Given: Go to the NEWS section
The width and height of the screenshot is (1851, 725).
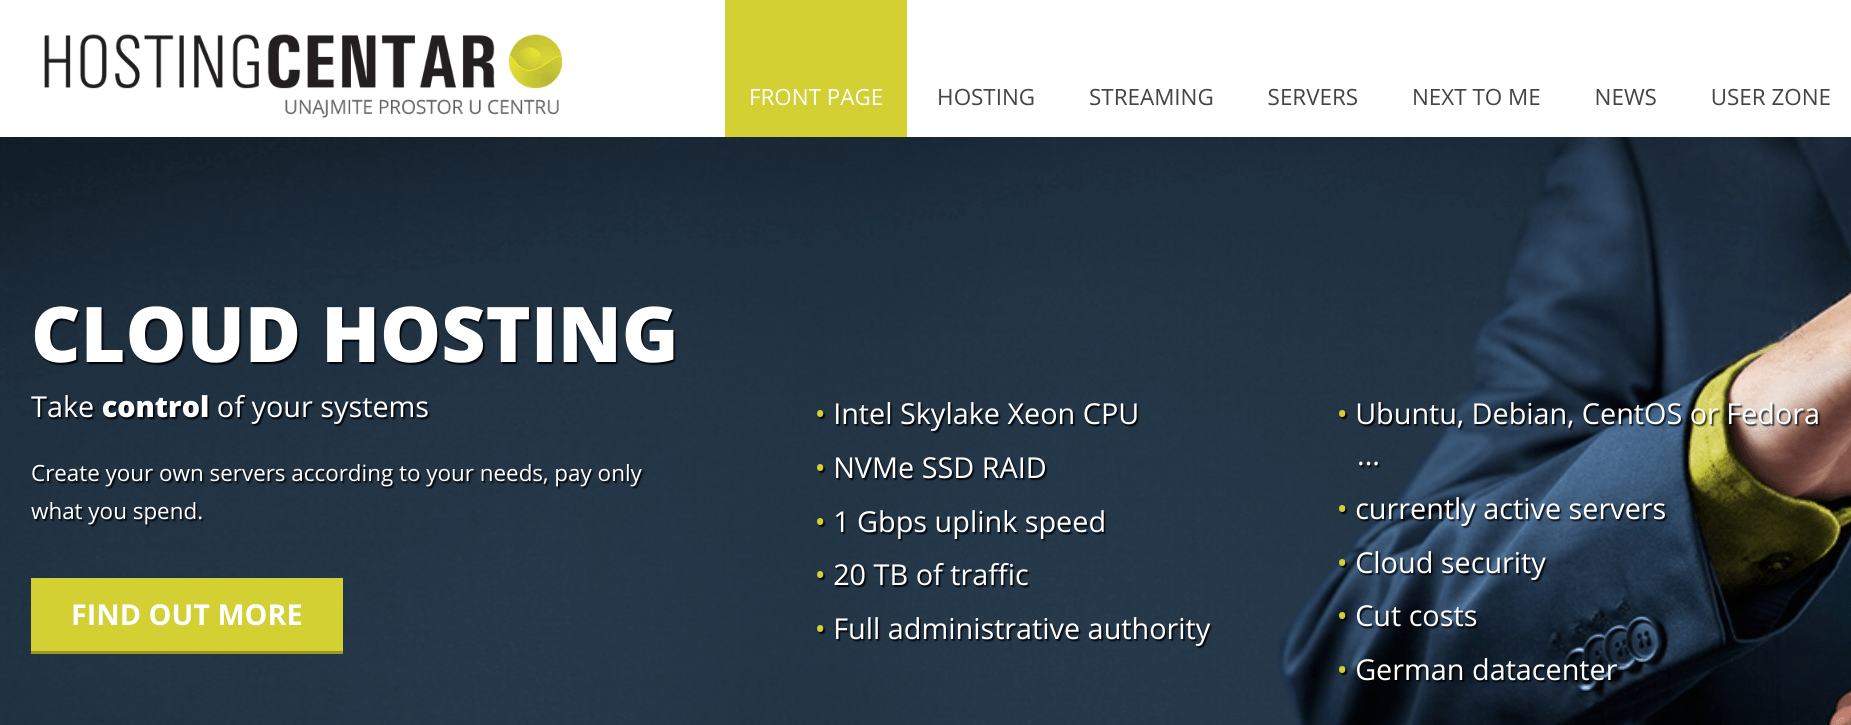Looking at the screenshot, I should click(1625, 97).
